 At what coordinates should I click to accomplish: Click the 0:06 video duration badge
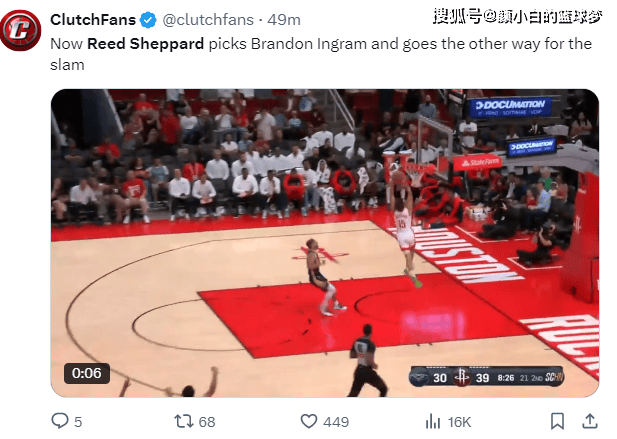click(87, 373)
